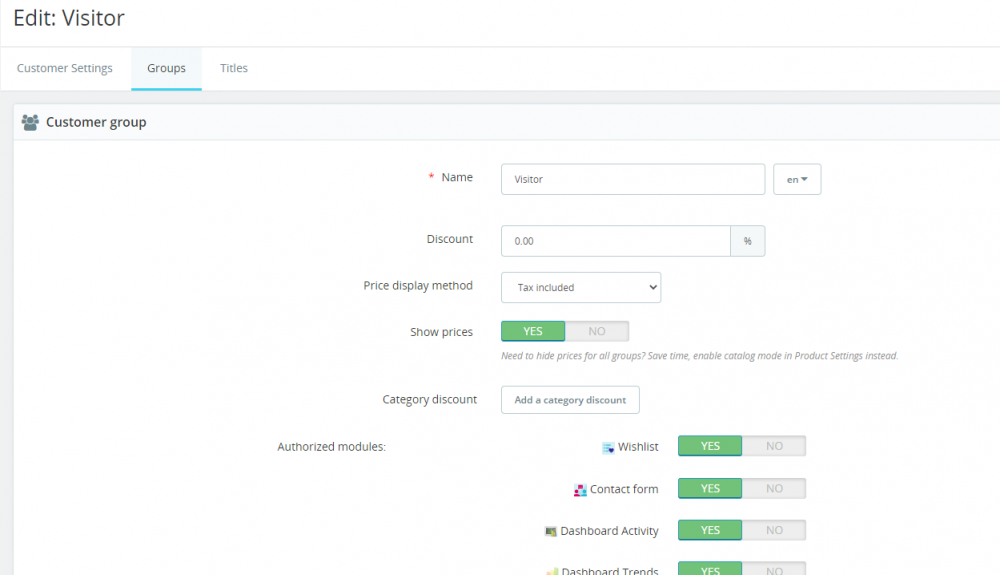
Task: Click the catalog mode hint text
Action: [x=699, y=356]
